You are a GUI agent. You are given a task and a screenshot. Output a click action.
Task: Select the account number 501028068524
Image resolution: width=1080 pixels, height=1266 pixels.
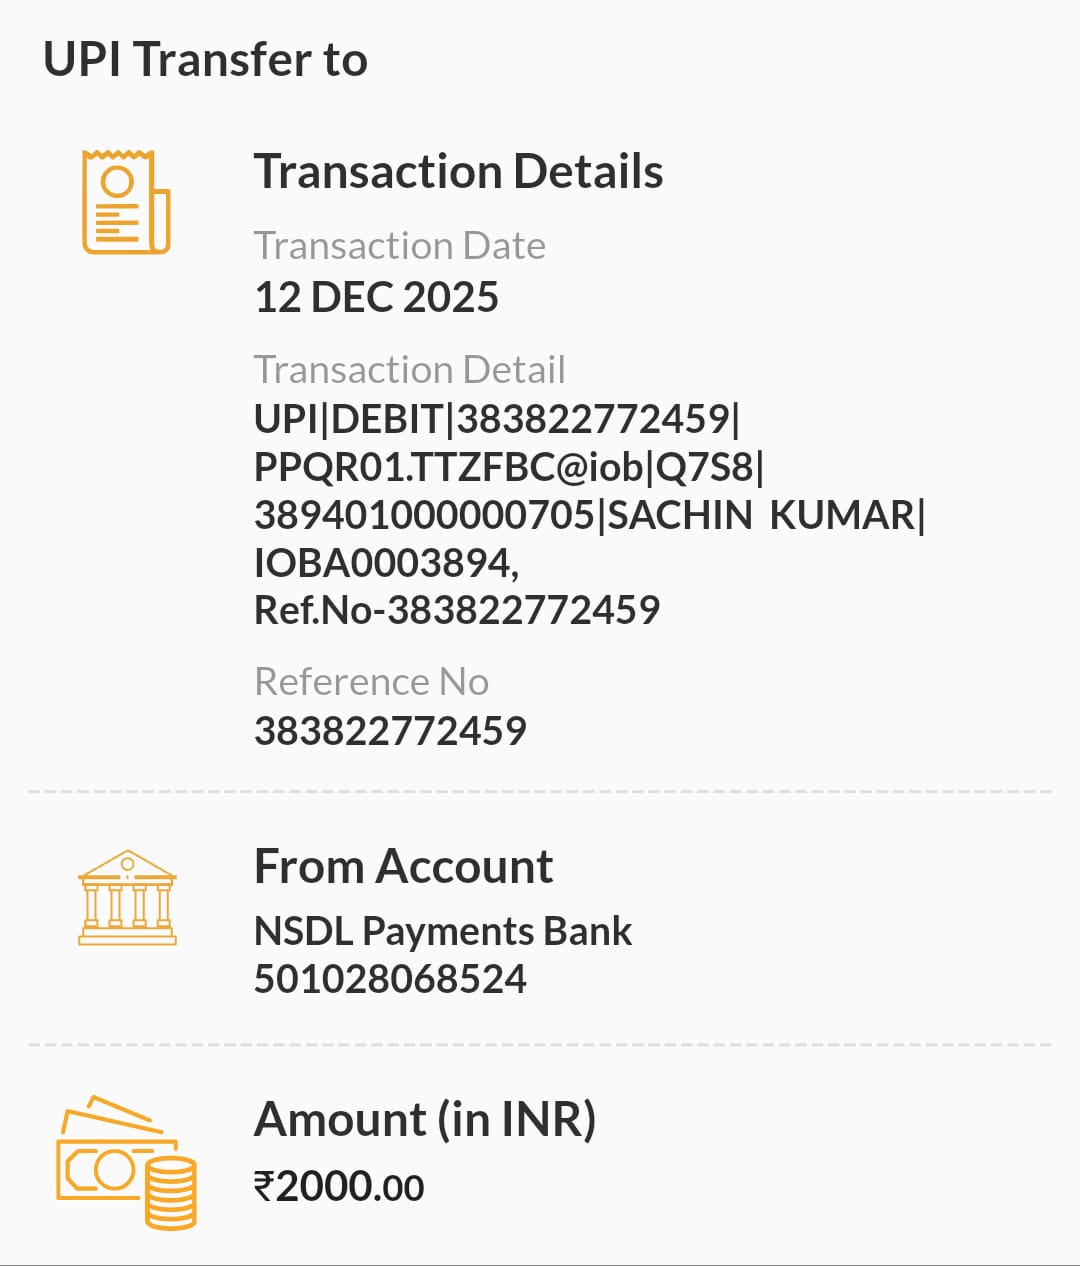pos(390,979)
